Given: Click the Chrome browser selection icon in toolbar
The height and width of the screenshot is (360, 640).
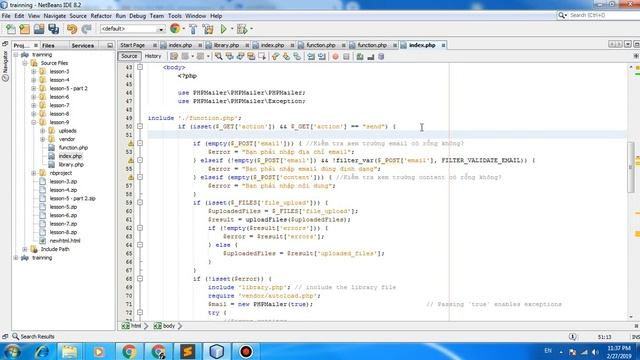Looking at the screenshot, I should (x=175, y=29).
